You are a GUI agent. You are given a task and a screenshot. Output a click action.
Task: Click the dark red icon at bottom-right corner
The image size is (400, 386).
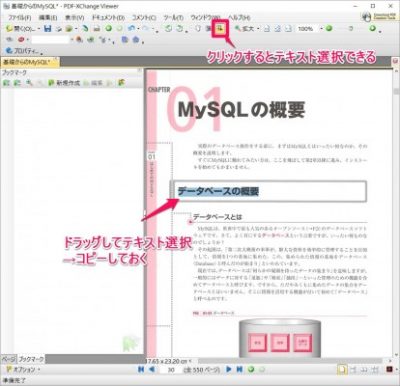tap(389, 370)
